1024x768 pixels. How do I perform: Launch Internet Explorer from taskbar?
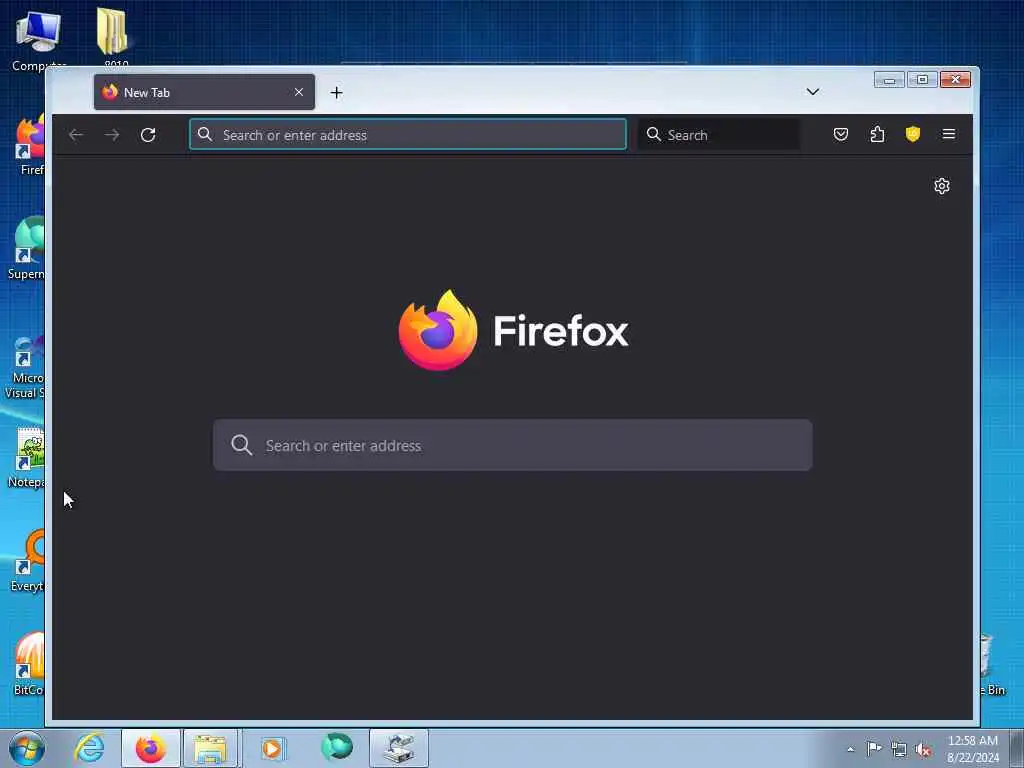click(89, 748)
